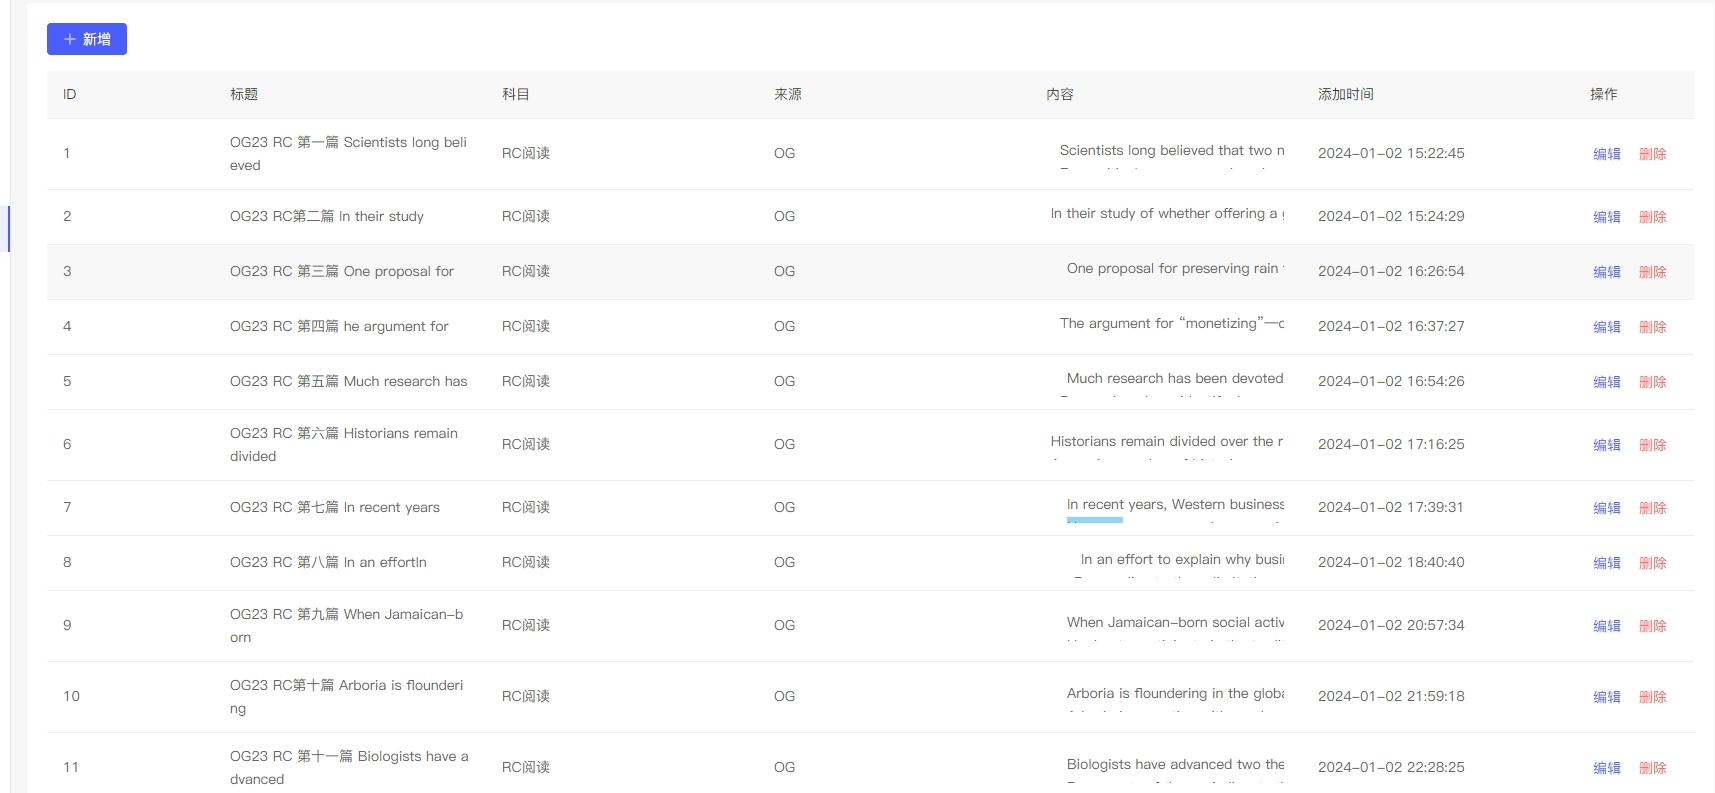The height and width of the screenshot is (793, 1715).
Task: Click content preview of row 7
Action: click(x=1174, y=505)
